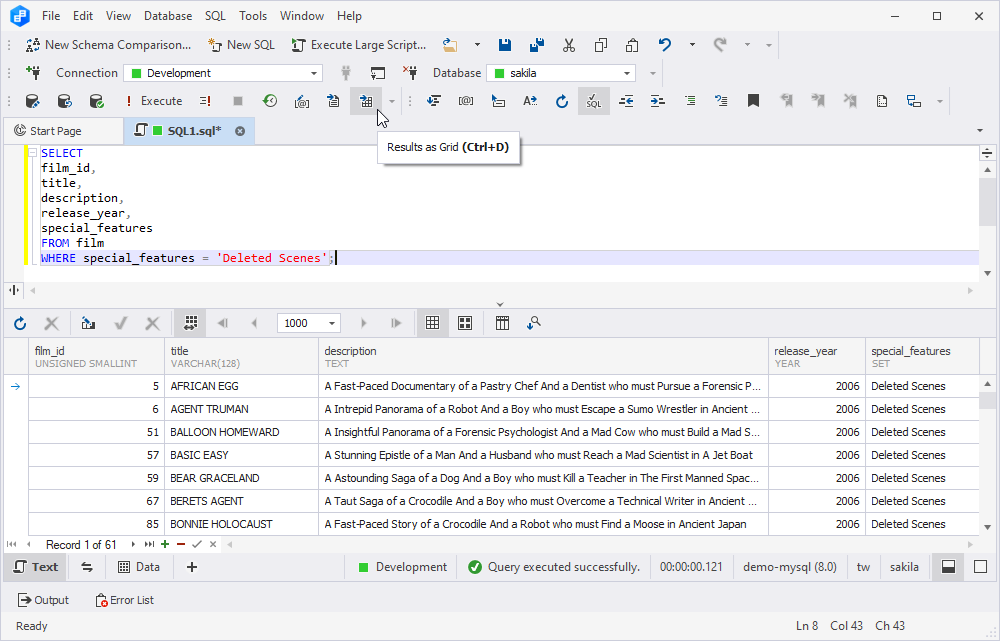
Task: Click the Refresh icon in SQL toolbar
Action: [x=561, y=101]
